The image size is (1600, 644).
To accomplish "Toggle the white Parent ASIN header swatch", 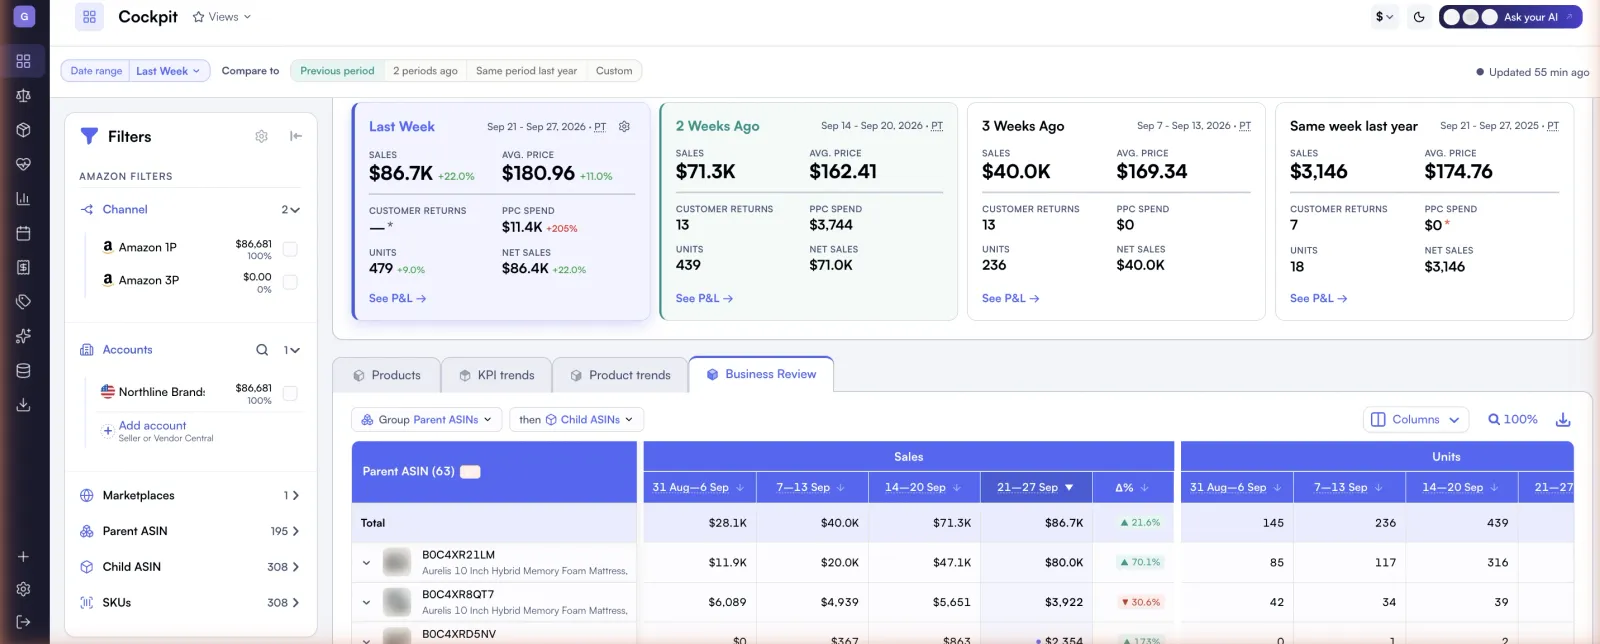I will point(470,472).
